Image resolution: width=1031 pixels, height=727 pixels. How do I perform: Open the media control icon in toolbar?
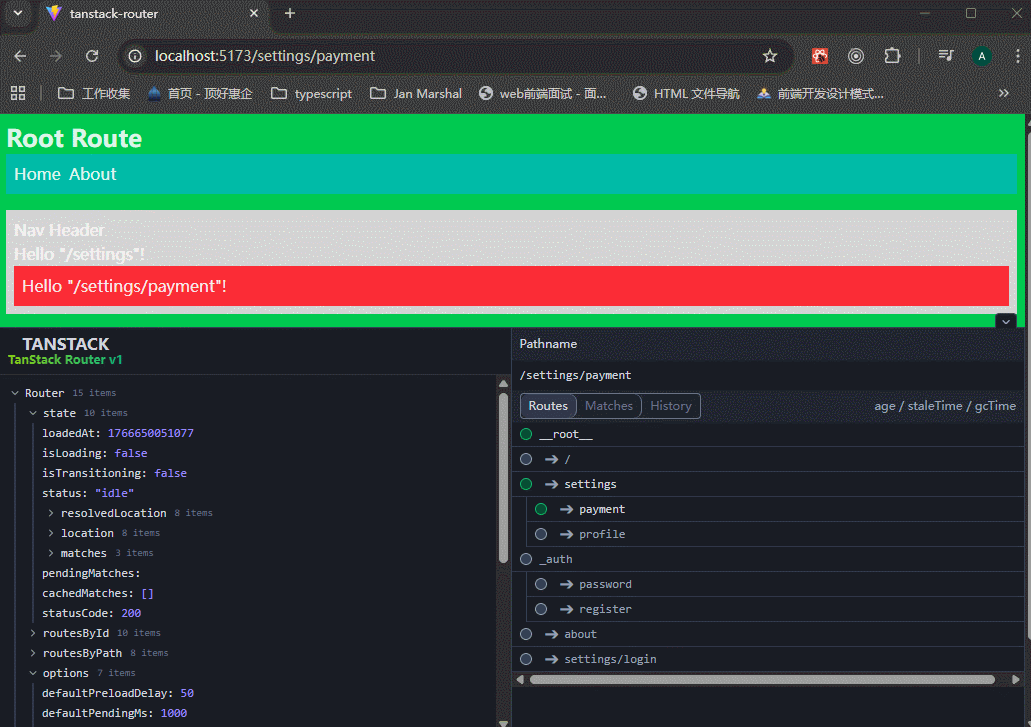(x=945, y=56)
